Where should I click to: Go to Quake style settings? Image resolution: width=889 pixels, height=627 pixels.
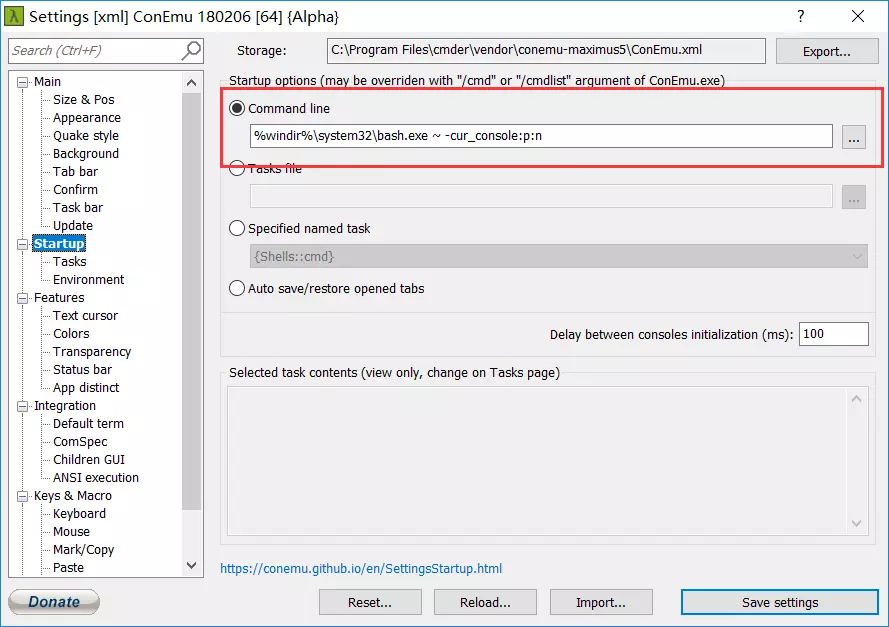[x=86, y=136]
